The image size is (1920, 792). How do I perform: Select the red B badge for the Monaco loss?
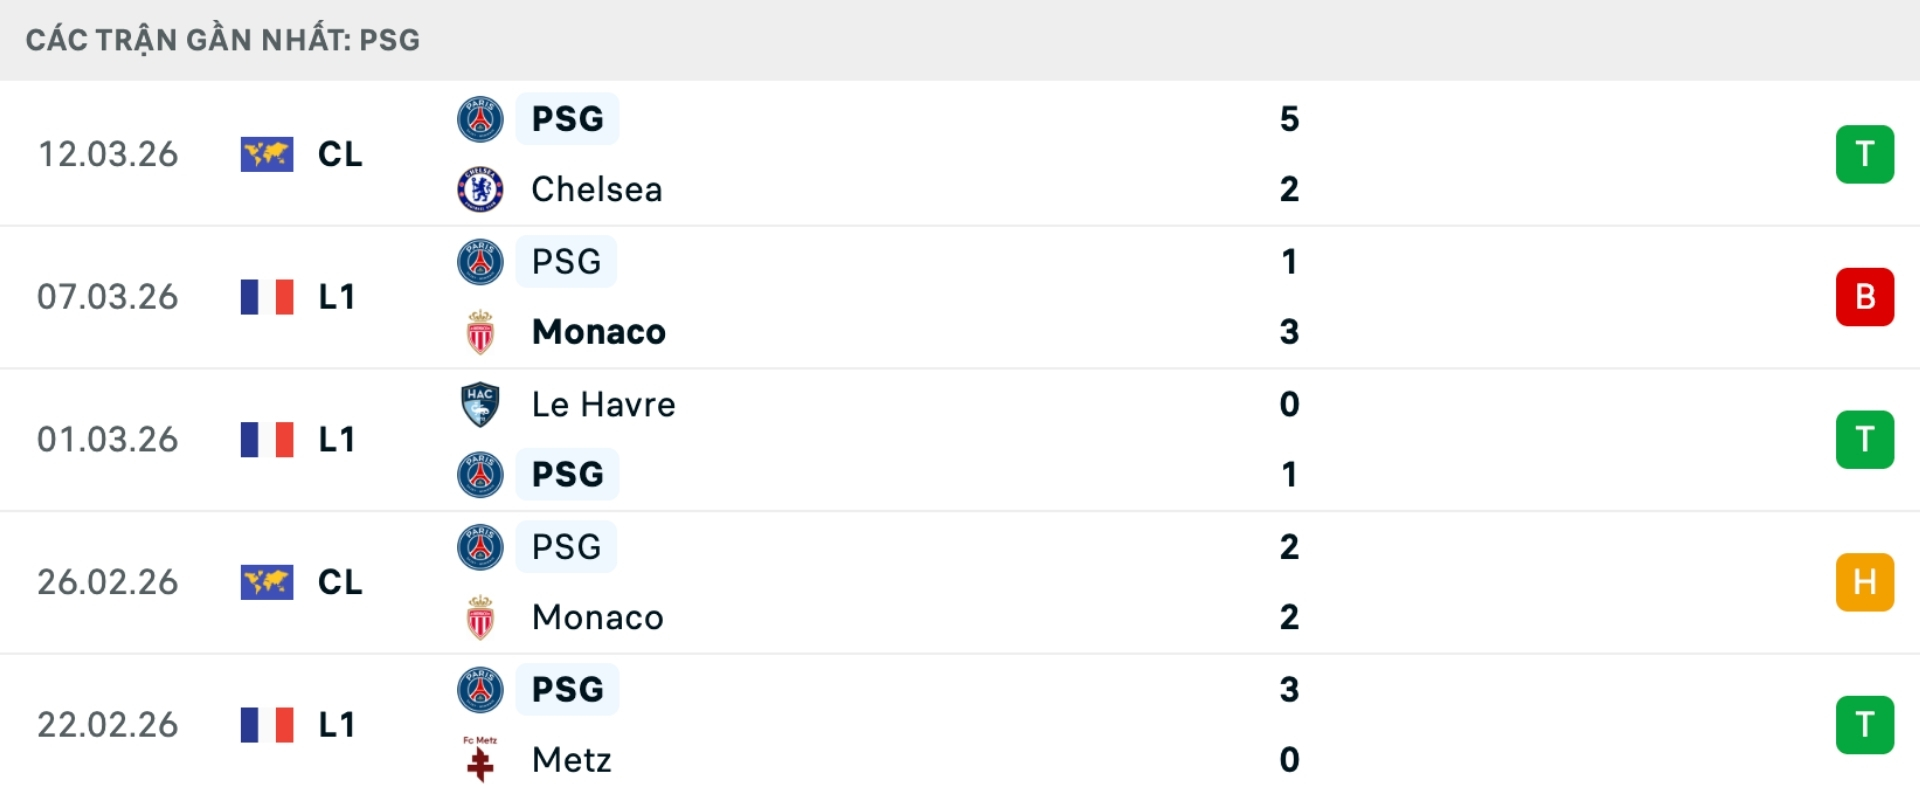(x=1865, y=296)
